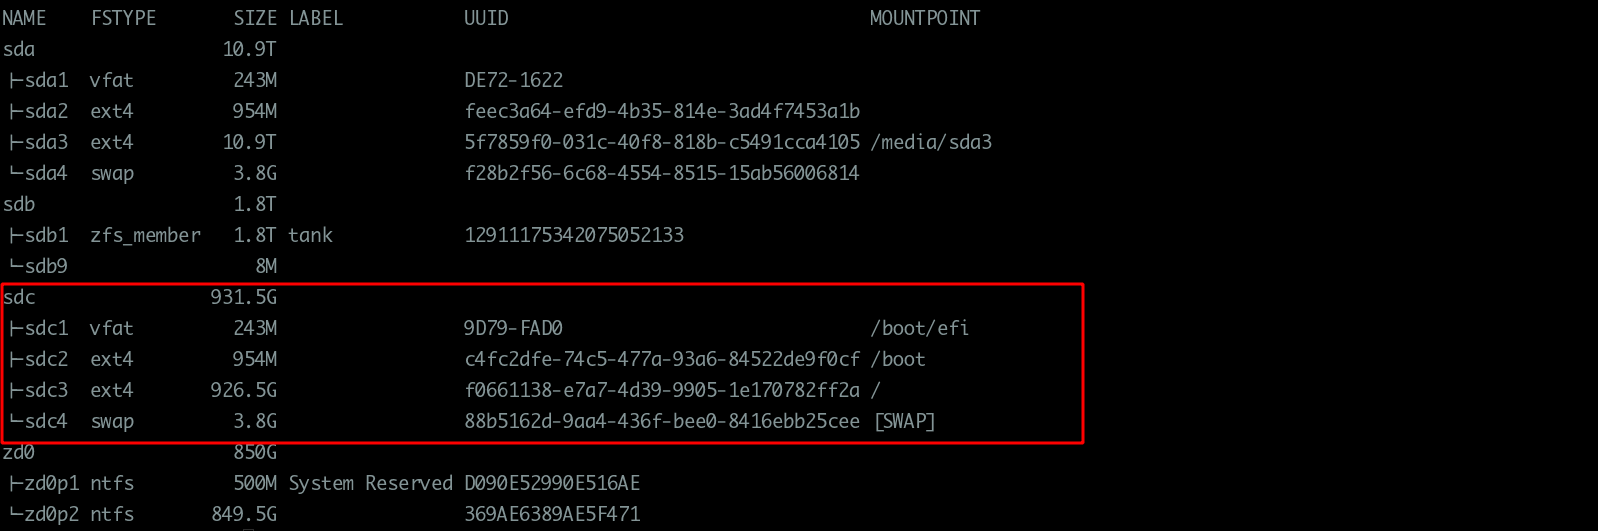1598x531 pixels.
Task: Click the /media/sda3 mountpoint
Action: [x=931, y=142]
